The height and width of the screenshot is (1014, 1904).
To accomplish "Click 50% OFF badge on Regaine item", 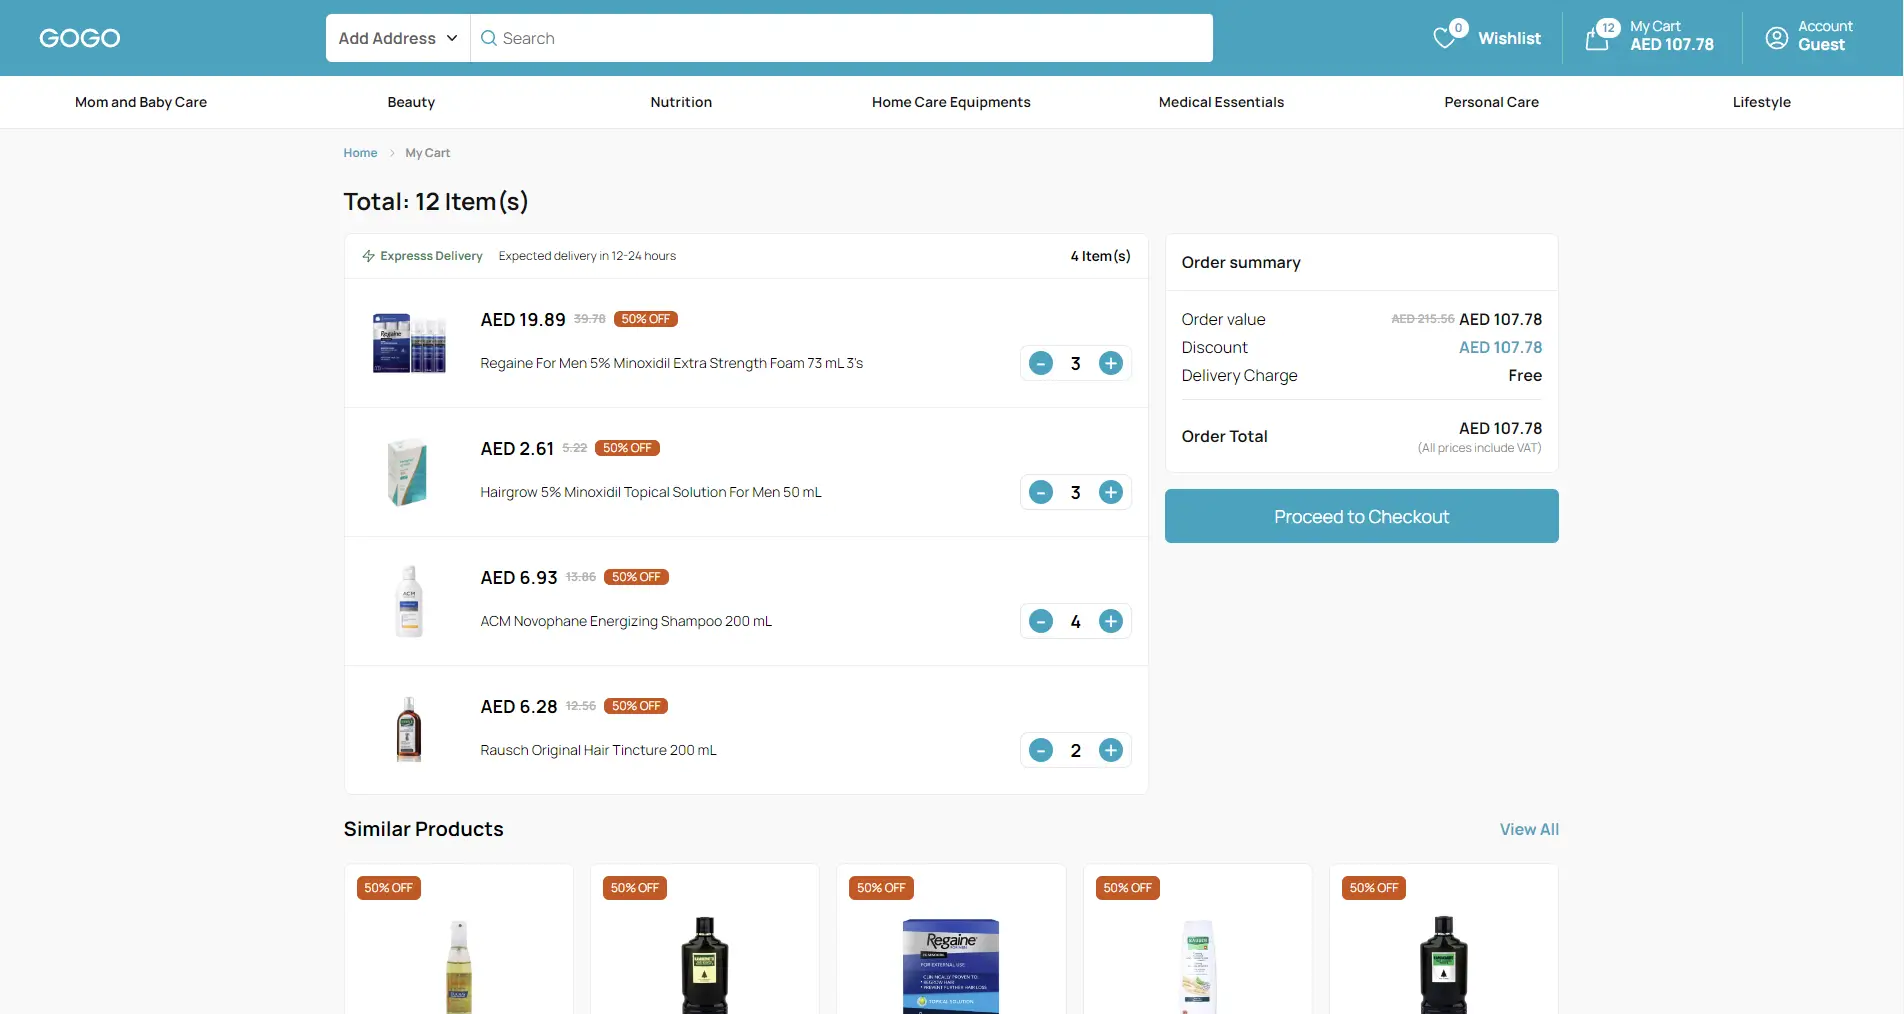I will 645,319.
